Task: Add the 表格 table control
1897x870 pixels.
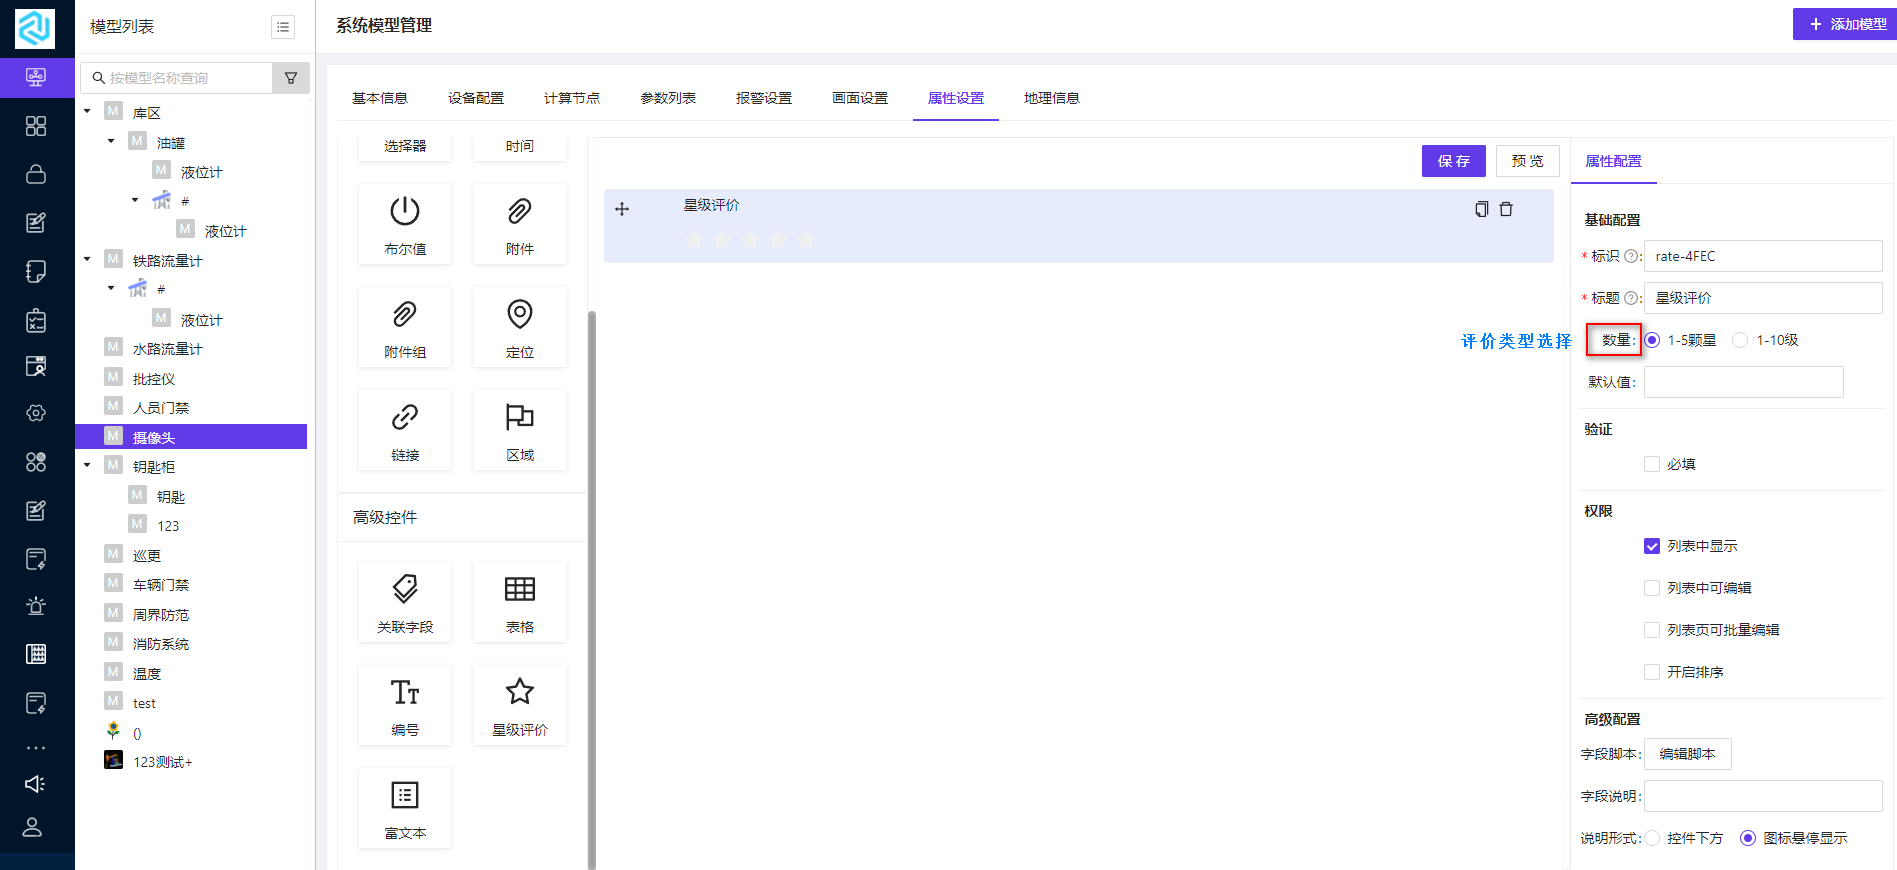Action: point(520,603)
